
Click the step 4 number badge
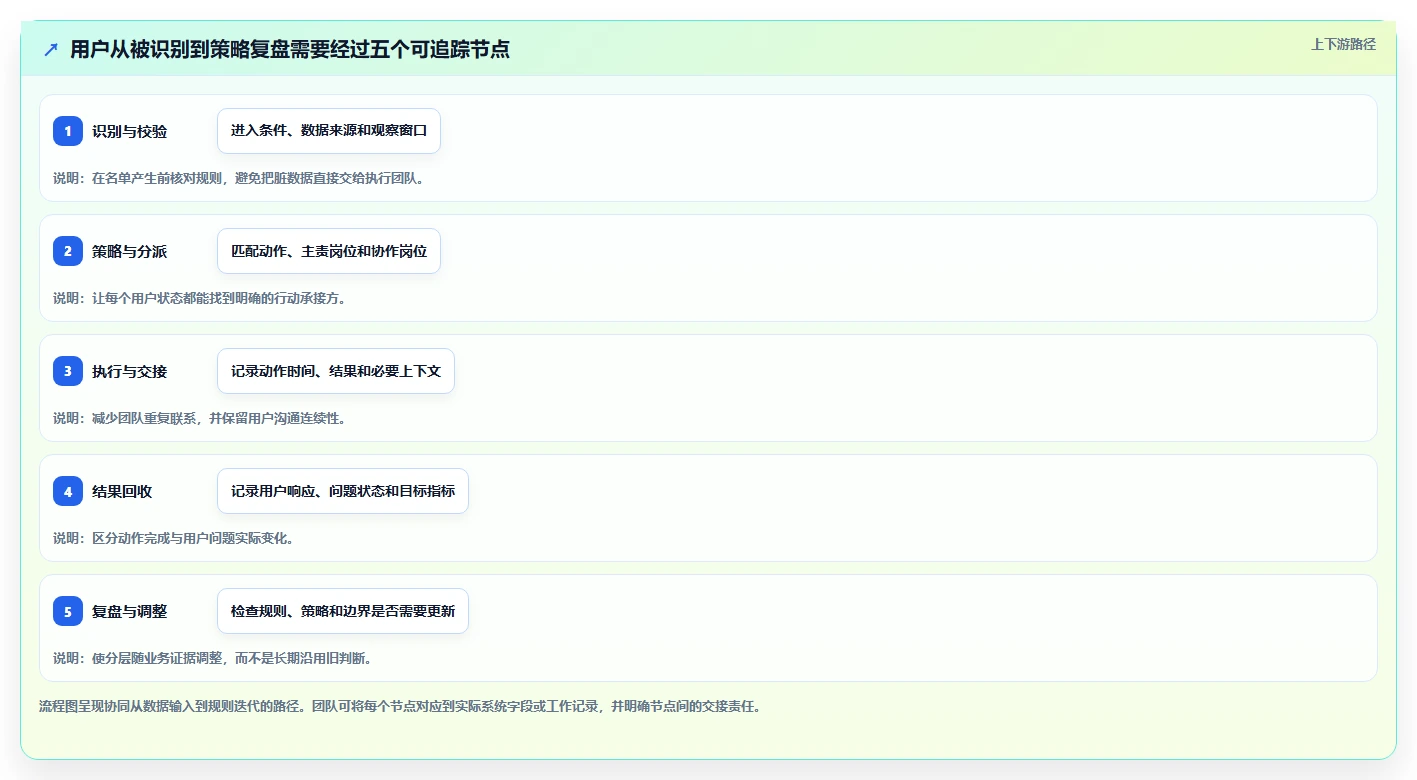[68, 491]
